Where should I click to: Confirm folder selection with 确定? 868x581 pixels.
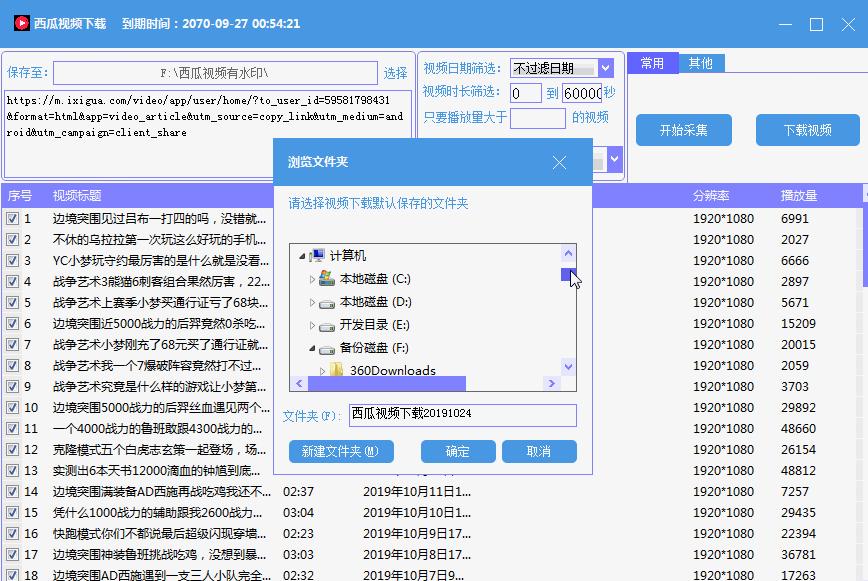458,452
